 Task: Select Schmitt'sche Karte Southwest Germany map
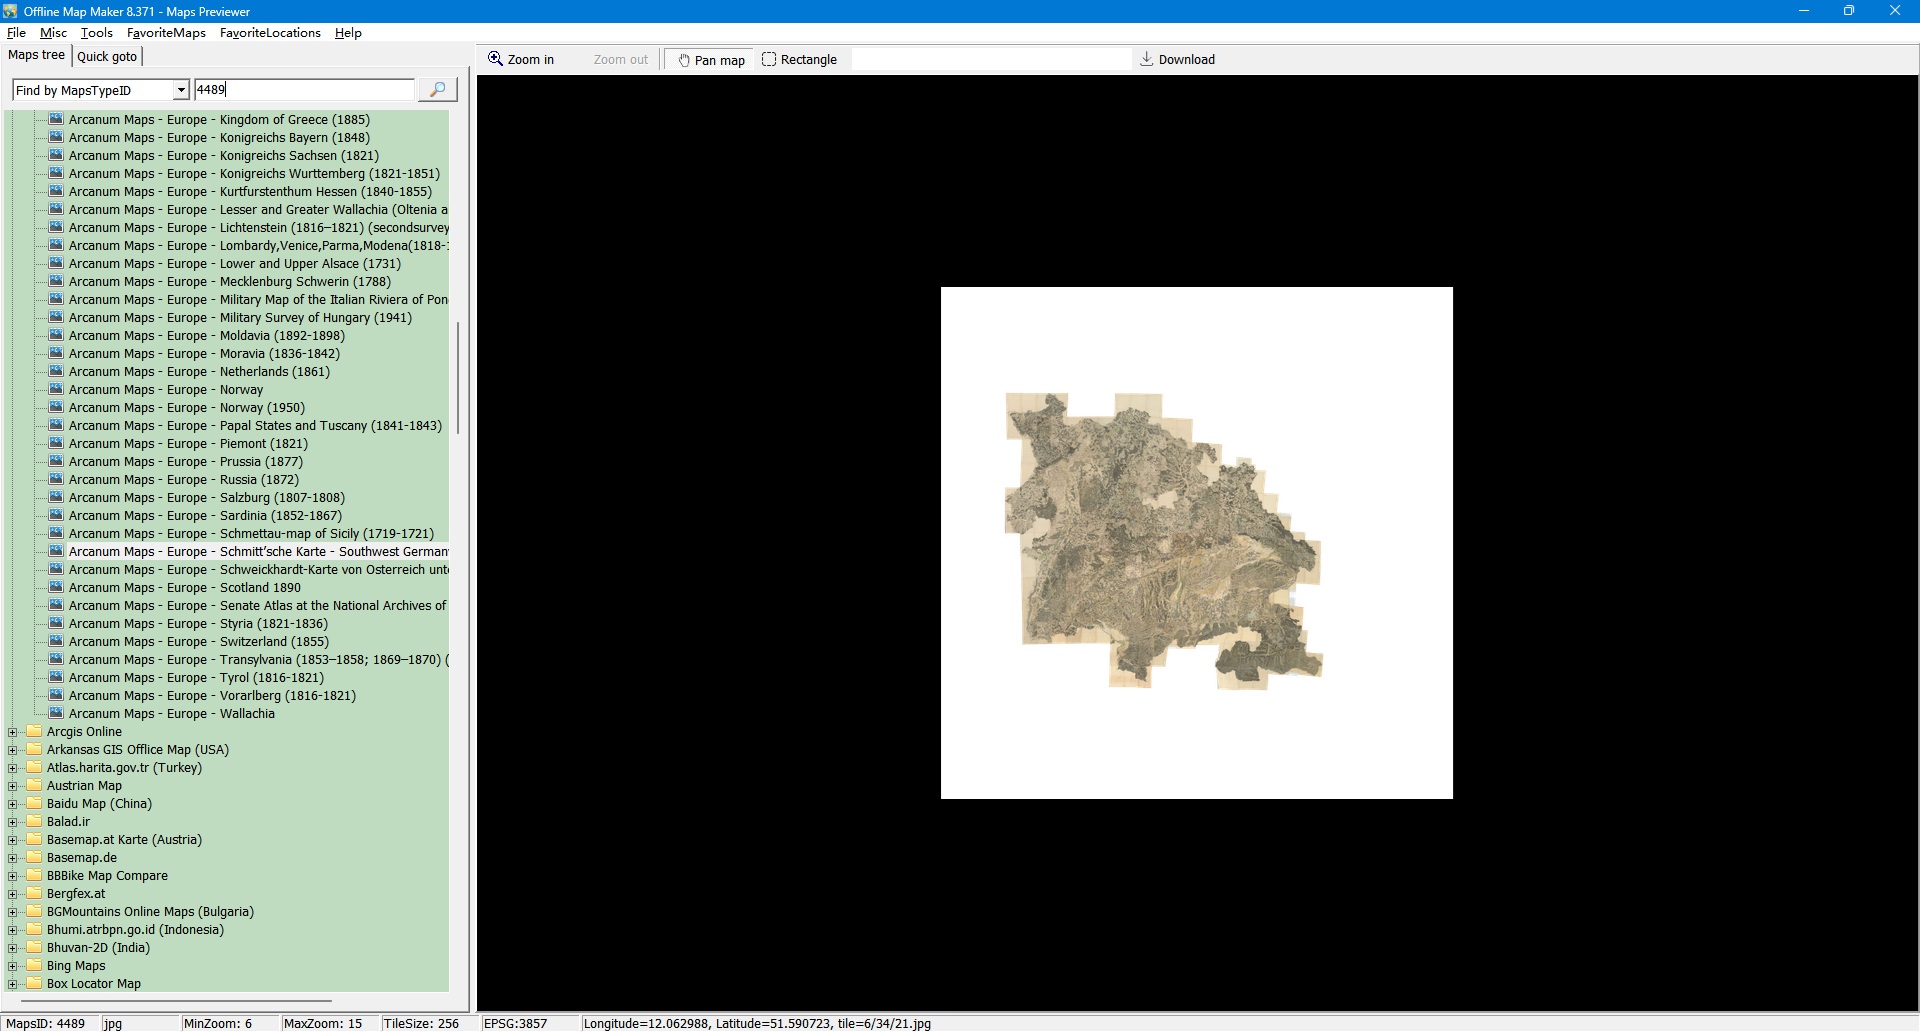pos(258,552)
